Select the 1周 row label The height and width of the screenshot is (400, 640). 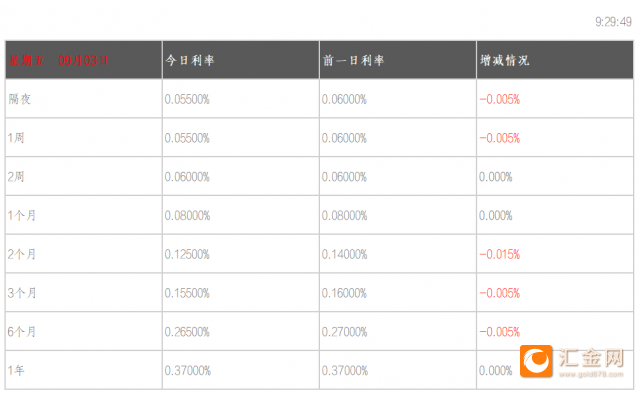(16, 138)
